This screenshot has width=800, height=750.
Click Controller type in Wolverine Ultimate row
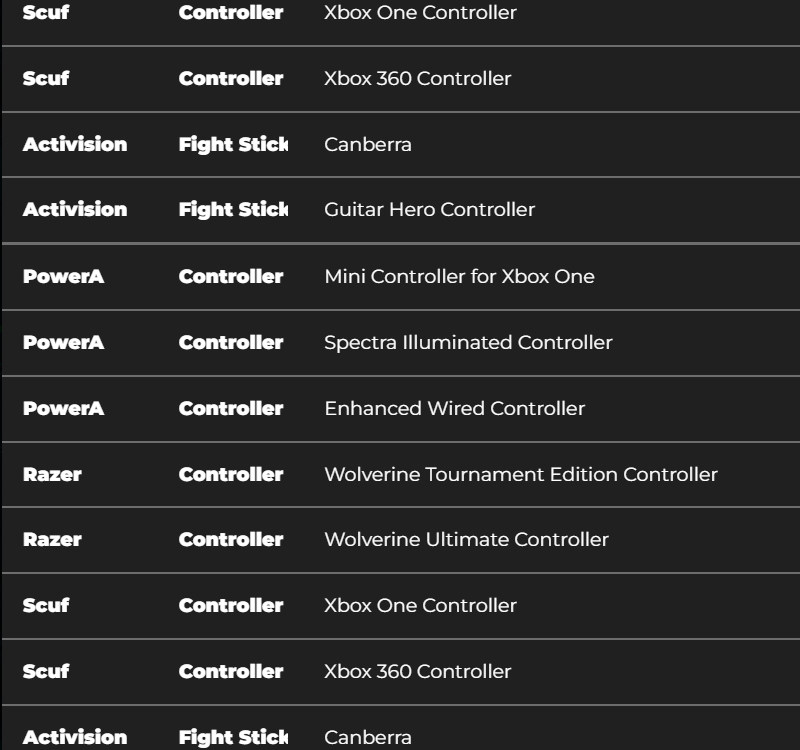coord(231,539)
